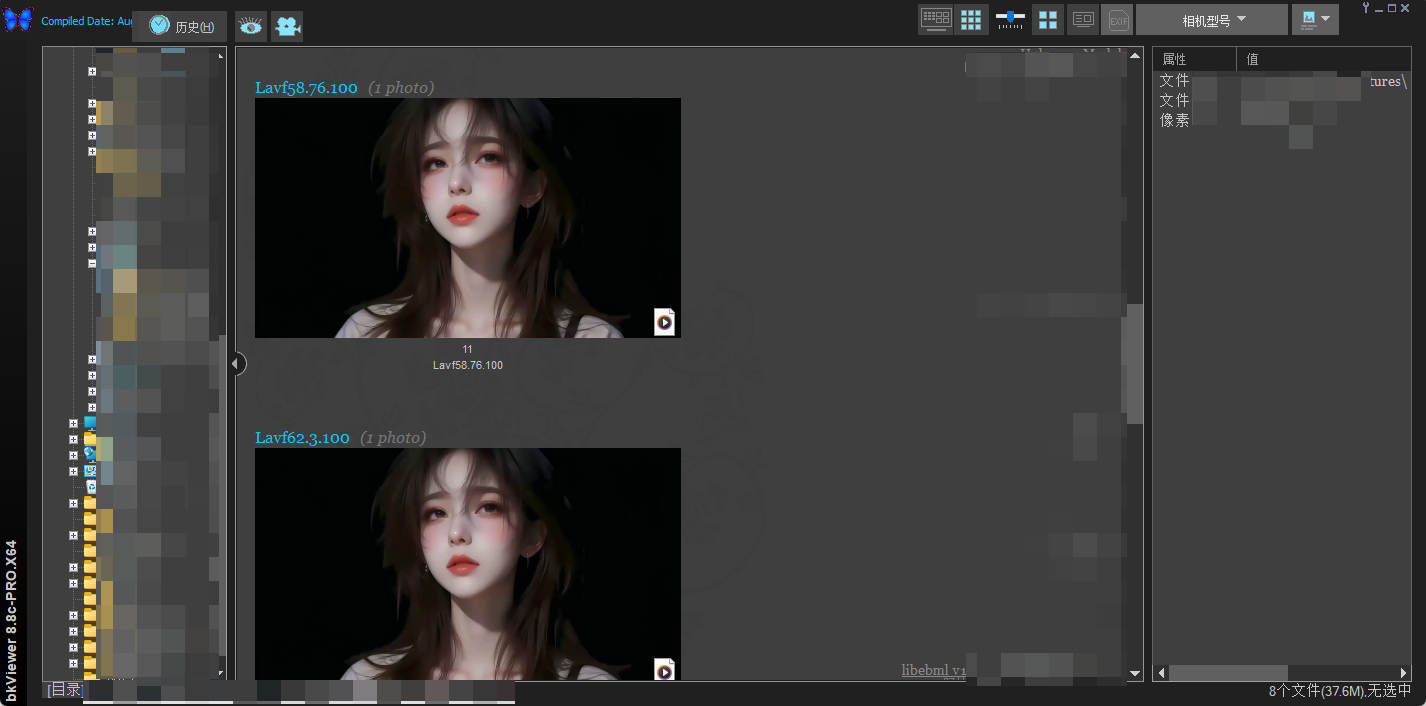Click the 属性 column header
Image resolution: width=1426 pixels, height=706 pixels.
(1194, 59)
